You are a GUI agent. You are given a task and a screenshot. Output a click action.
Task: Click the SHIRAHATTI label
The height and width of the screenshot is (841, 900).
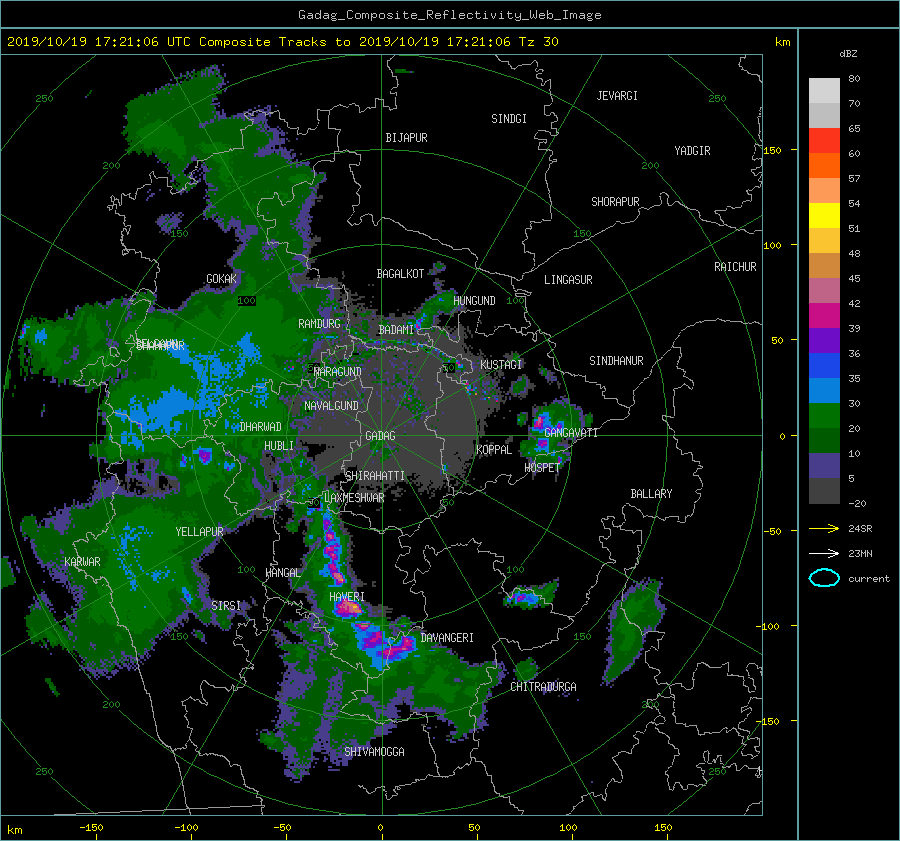tap(375, 476)
